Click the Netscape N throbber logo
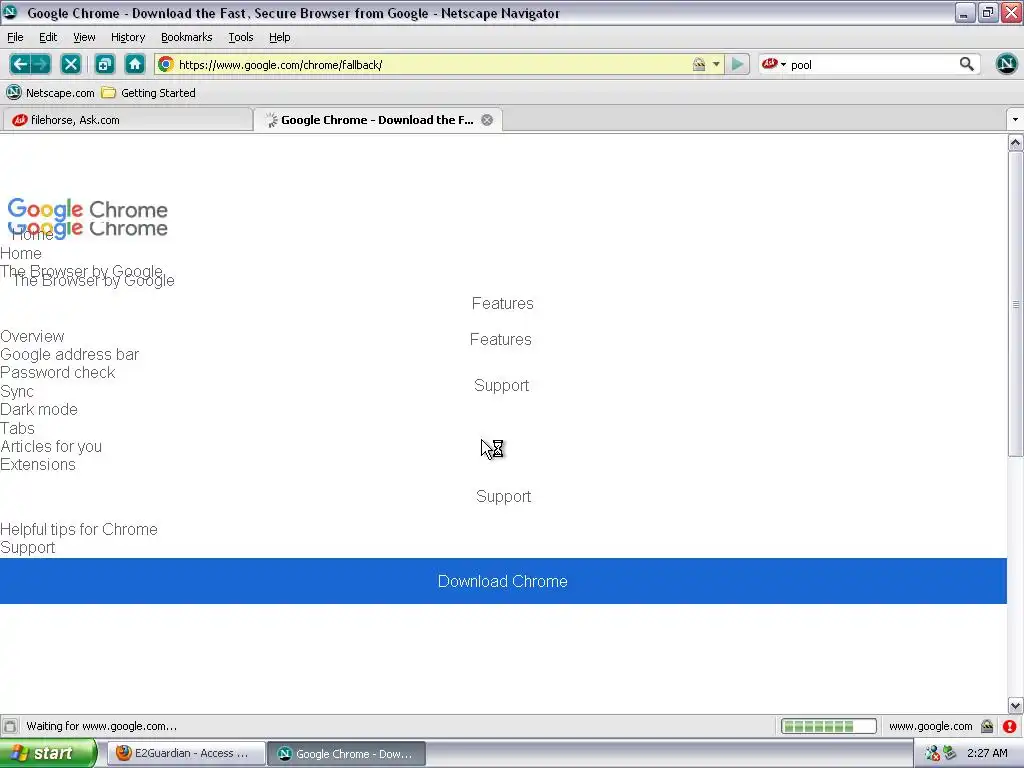 point(1006,64)
